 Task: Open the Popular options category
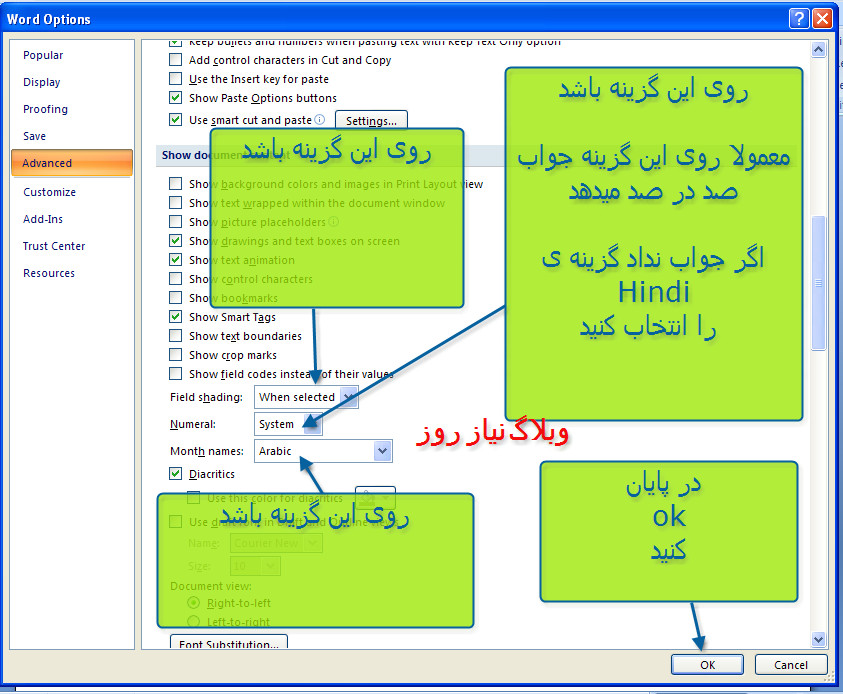(x=43, y=55)
